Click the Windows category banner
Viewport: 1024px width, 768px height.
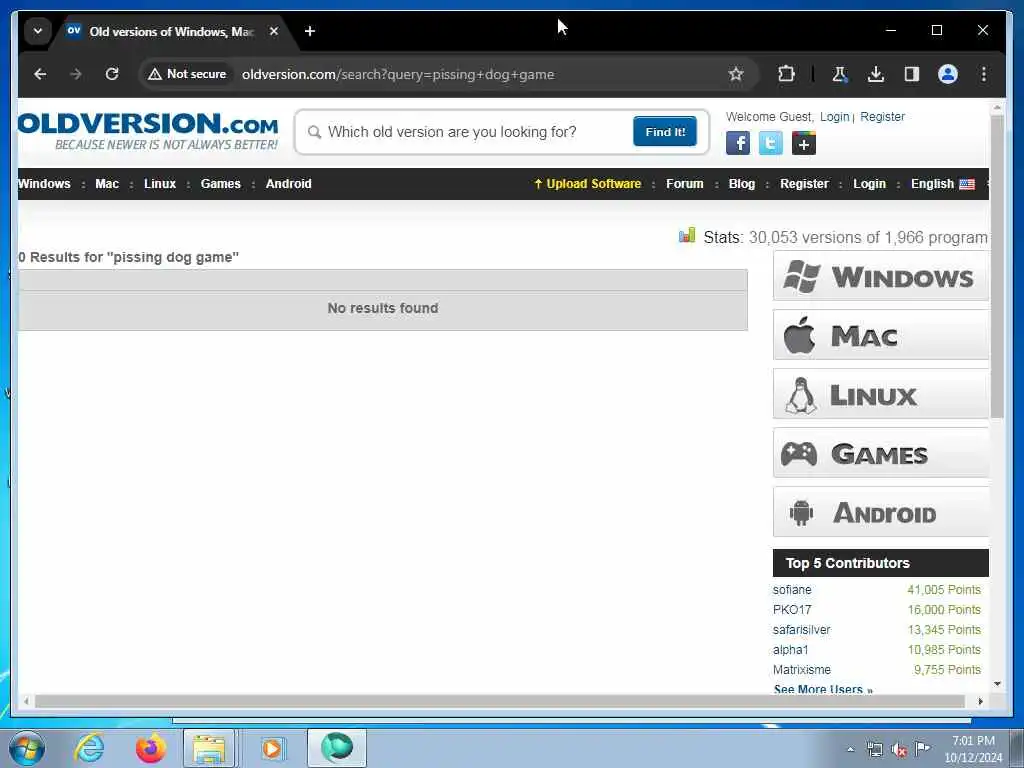[x=880, y=276]
